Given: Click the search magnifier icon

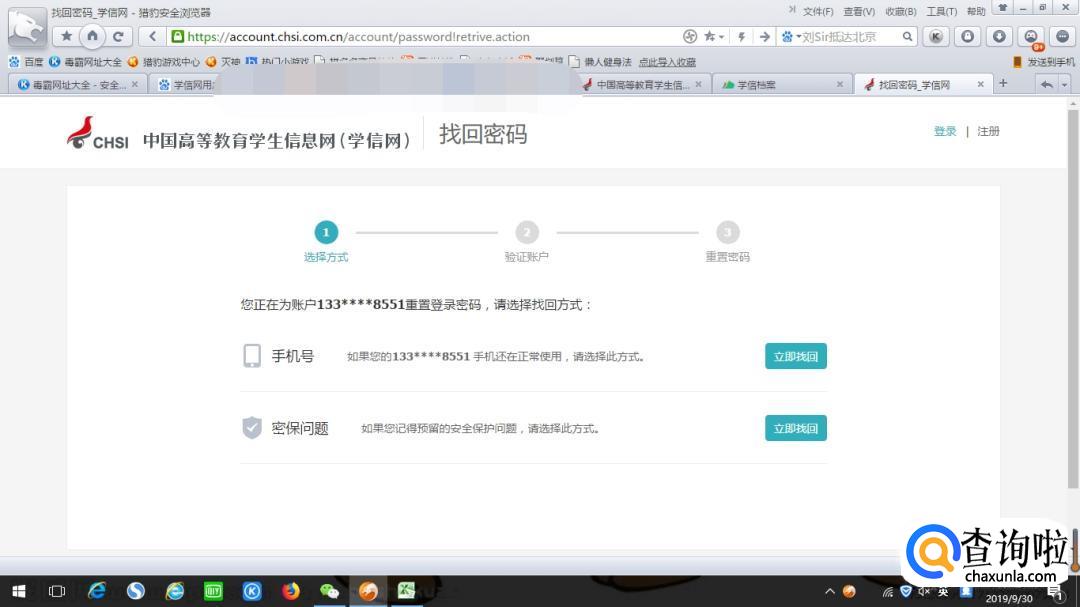Looking at the screenshot, I should click(x=907, y=37).
